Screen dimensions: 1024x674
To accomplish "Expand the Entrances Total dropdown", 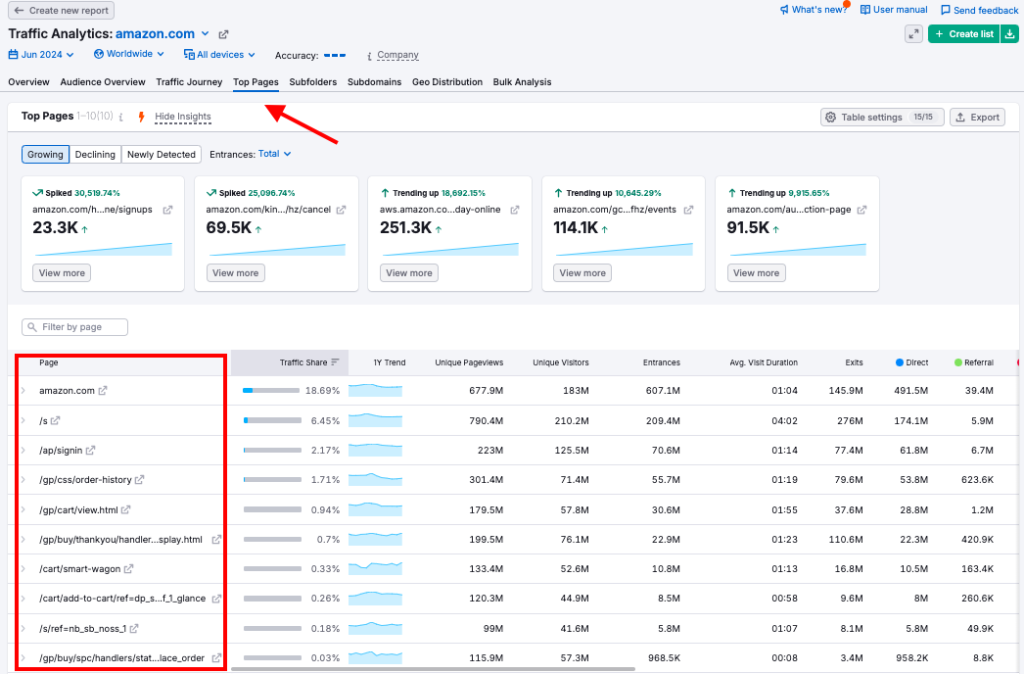I will click(x=274, y=154).
